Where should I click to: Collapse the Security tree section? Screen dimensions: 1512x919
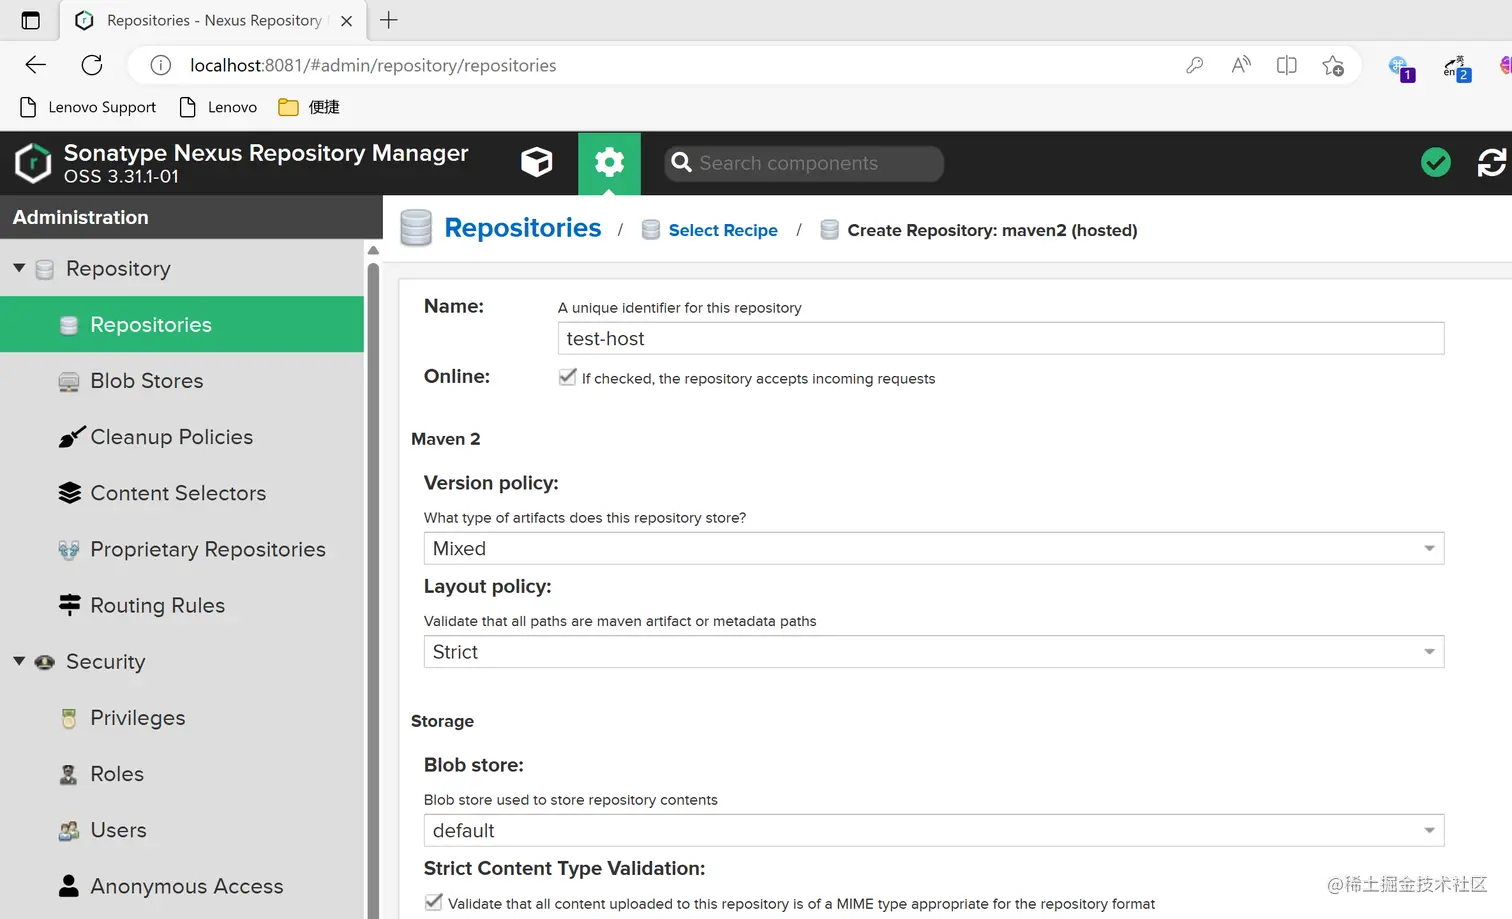[x=19, y=661]
